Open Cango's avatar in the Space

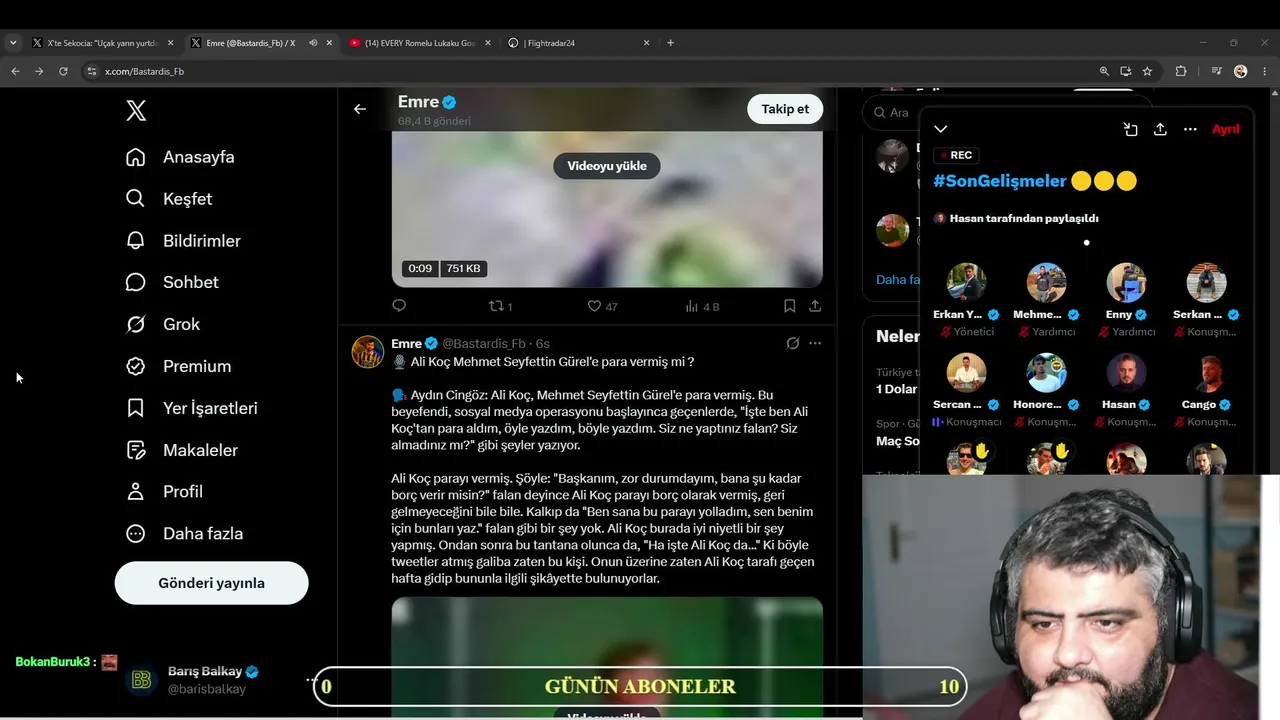(1206, 373)
